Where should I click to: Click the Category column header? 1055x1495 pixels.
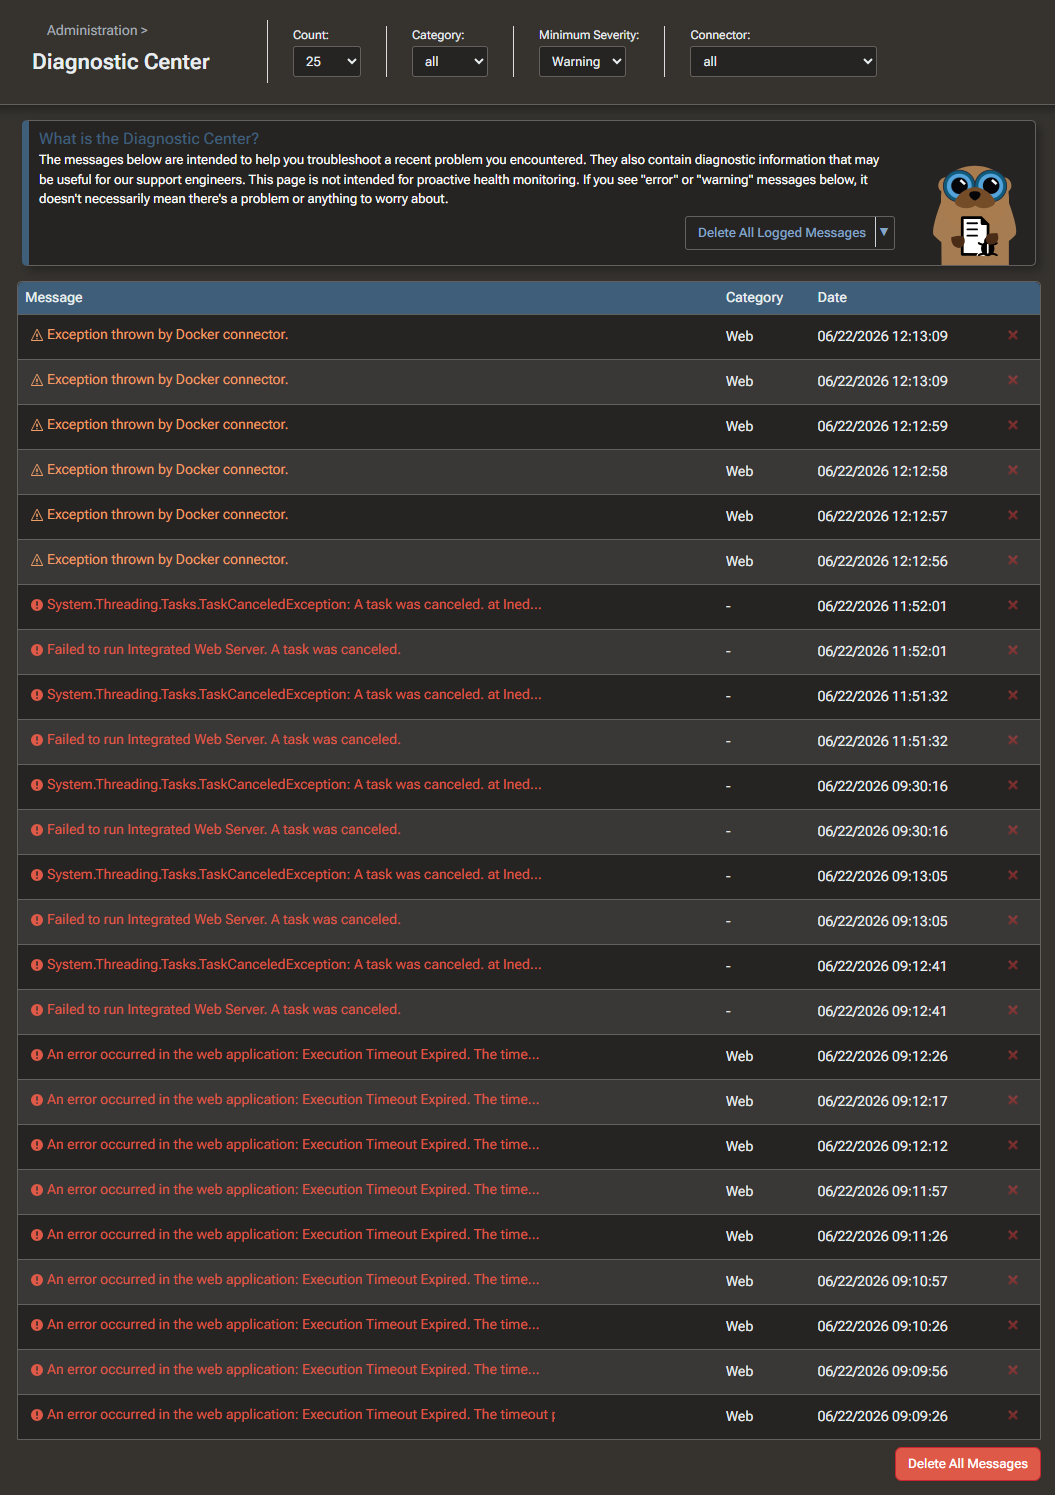[x=754, y=298]
